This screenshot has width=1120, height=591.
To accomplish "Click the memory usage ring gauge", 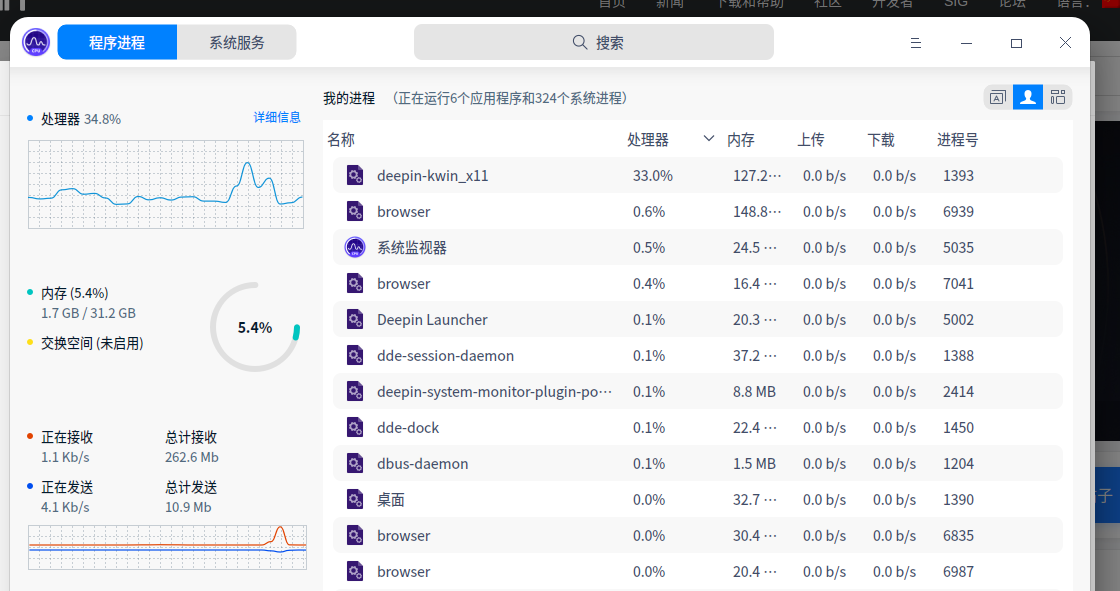I will [255, 327].
